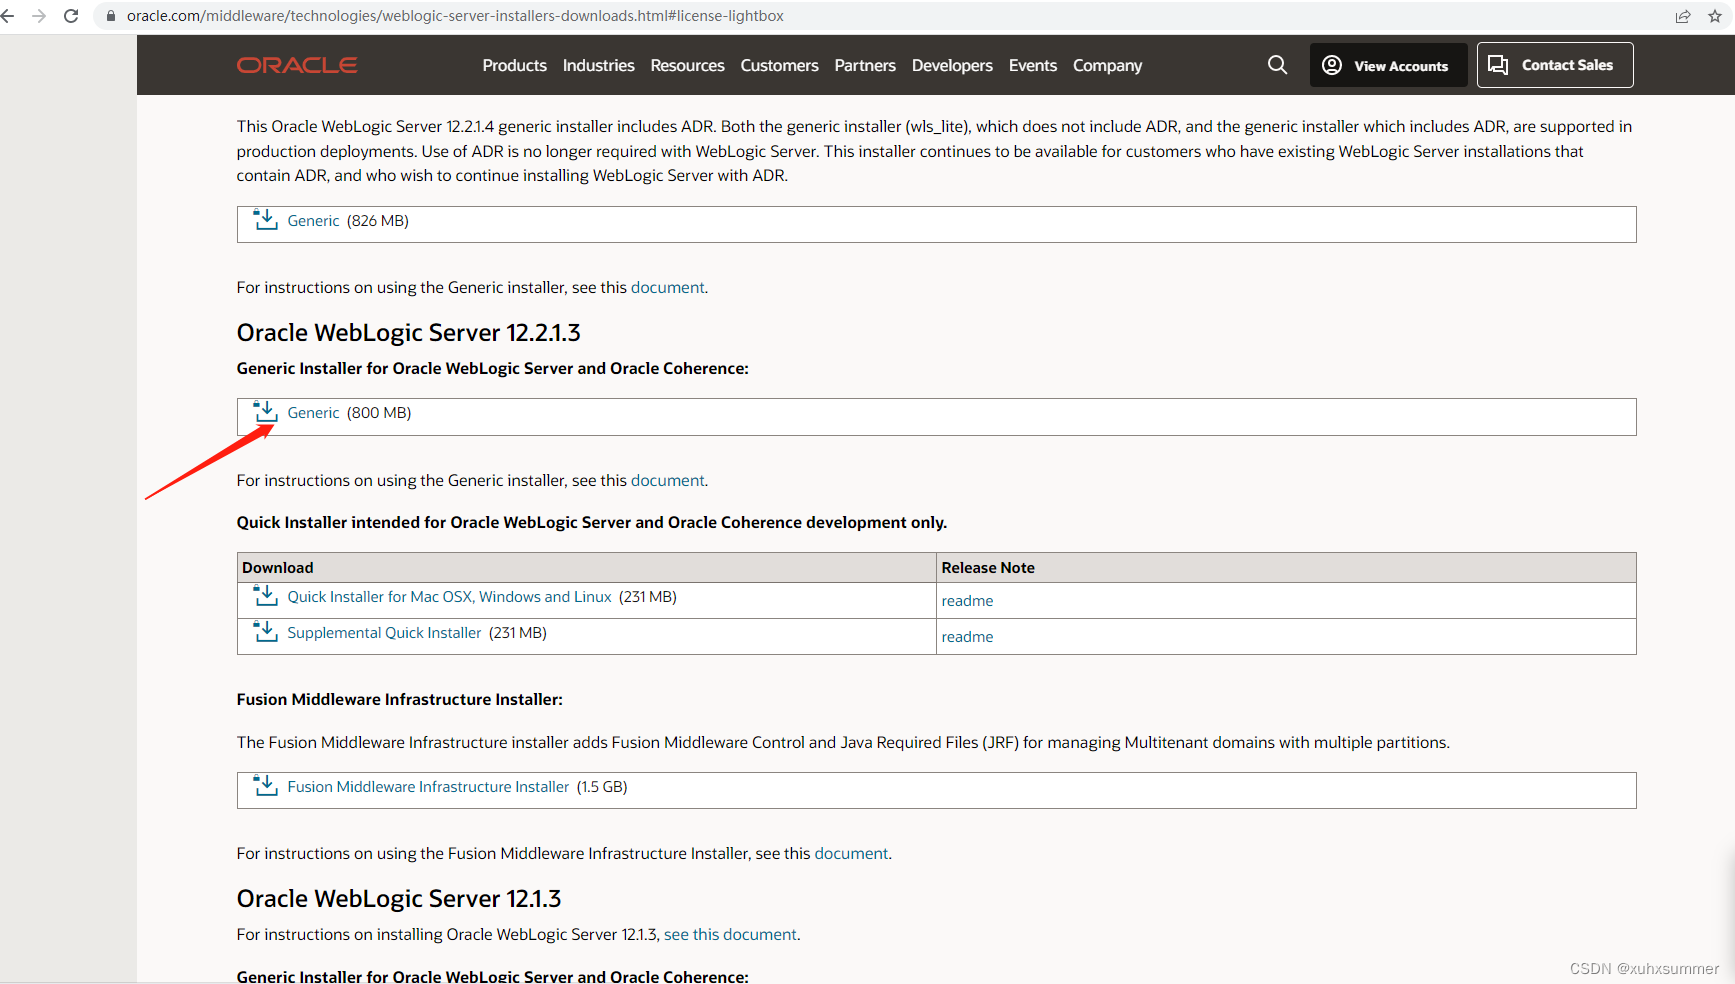Open document link under 12.2.1.3 Generic installer
The image size is (1735, 984).
[x=667, y=480]
